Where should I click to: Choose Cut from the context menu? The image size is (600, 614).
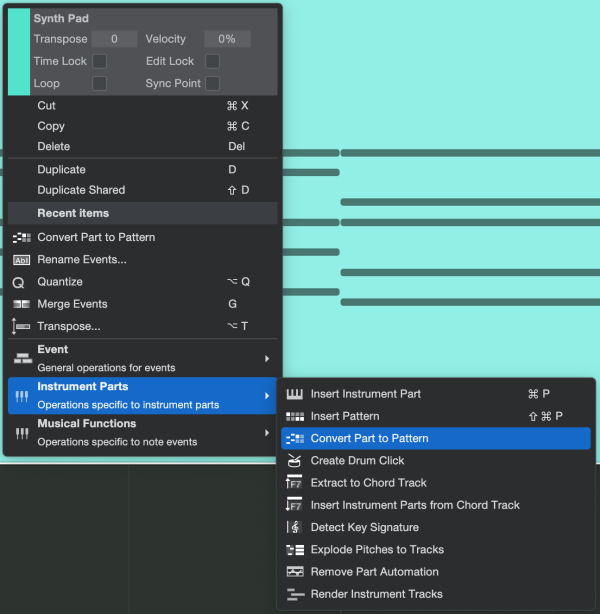[143, 106]
